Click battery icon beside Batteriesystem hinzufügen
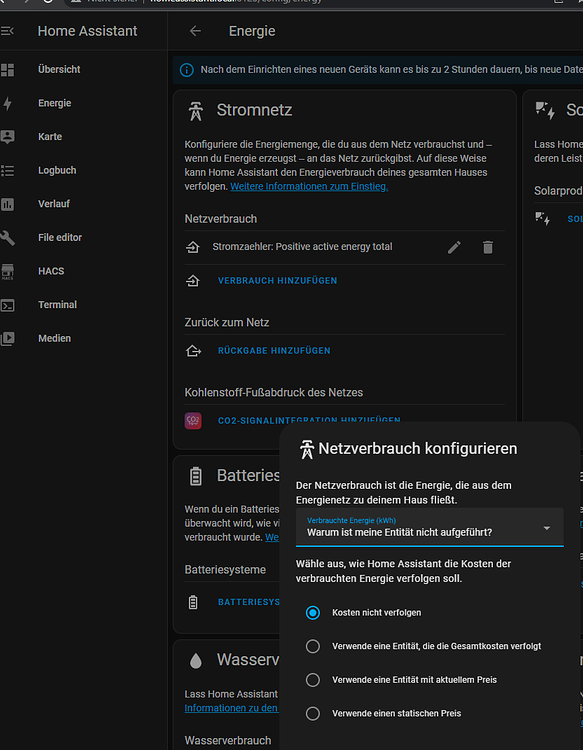The width and height of the screenshot is (583, 750). tap(193, 602)
